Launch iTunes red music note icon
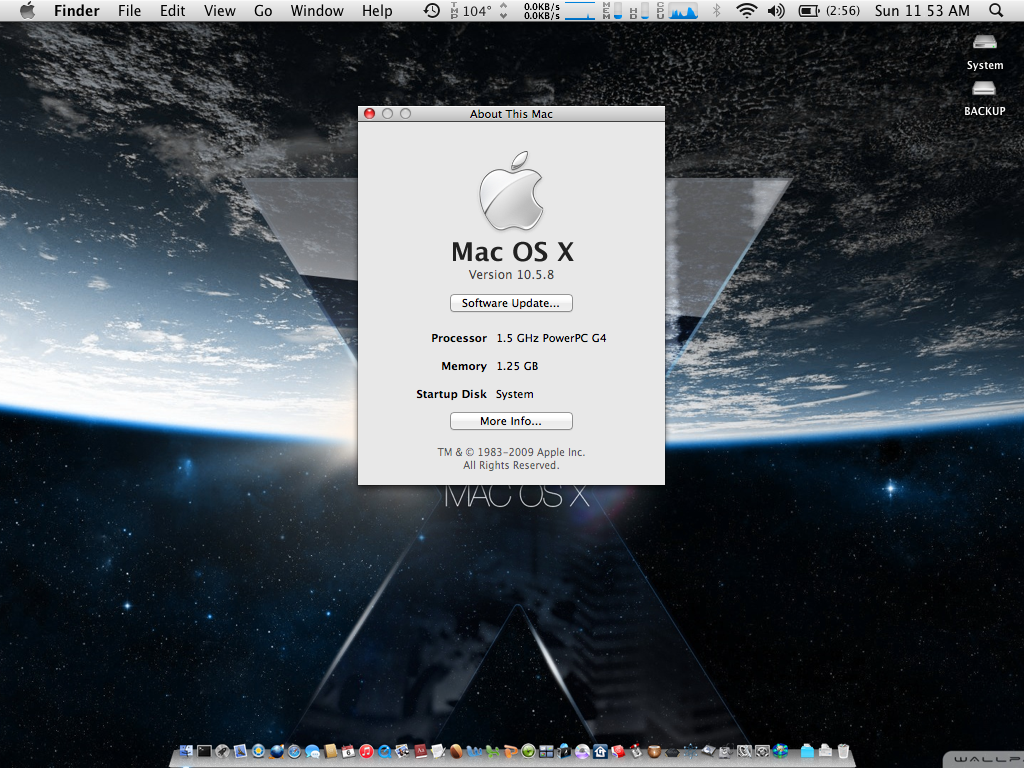The height and width of the screenshot is (768, 1024). [x=366, y=751]
